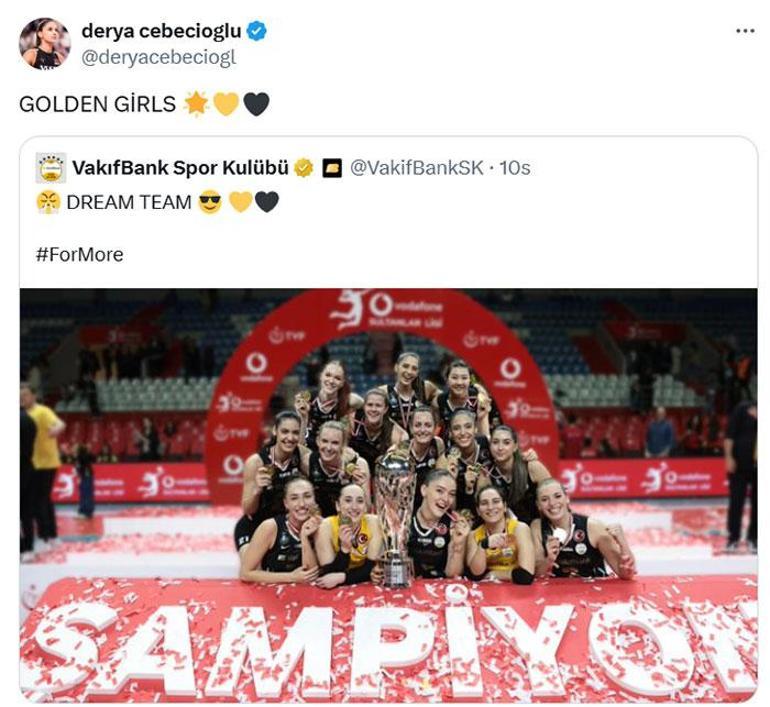Click the gold verified badge
Image resolution: width=770 pixels, height=707 pixels.
click(x=303, y=168)
